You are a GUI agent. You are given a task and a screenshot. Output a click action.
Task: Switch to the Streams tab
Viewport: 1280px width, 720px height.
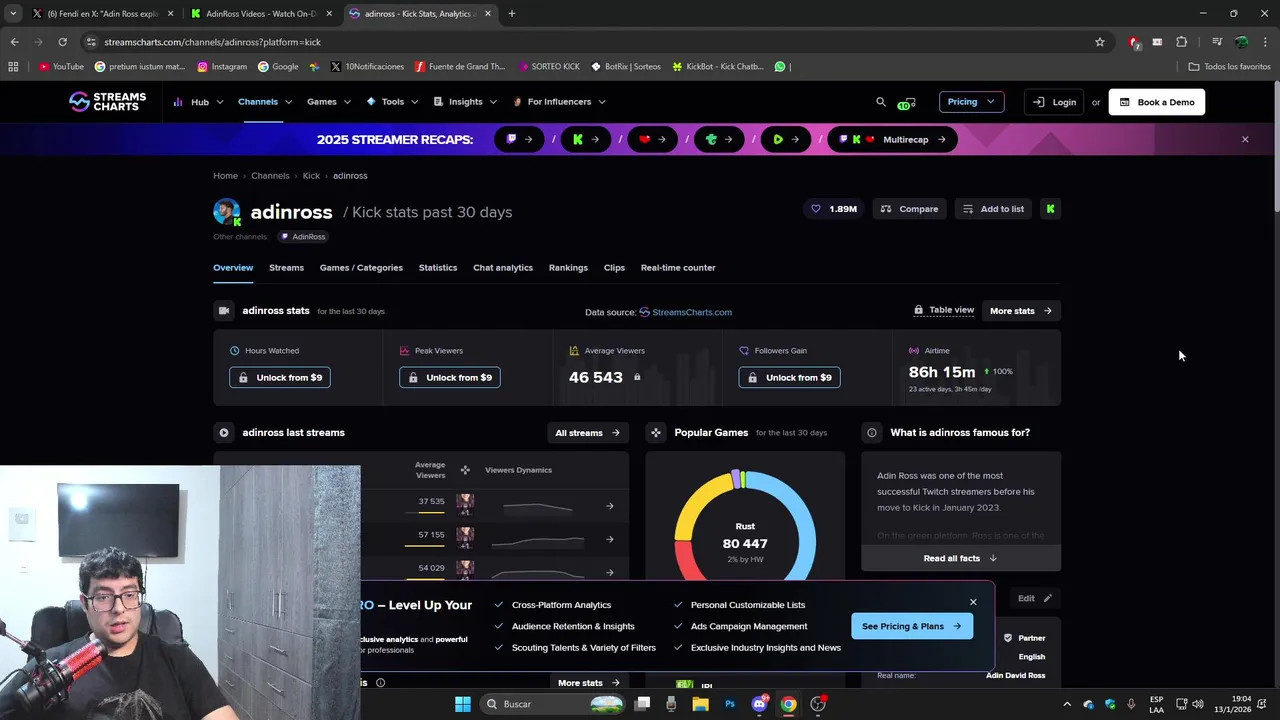(286, 268)
